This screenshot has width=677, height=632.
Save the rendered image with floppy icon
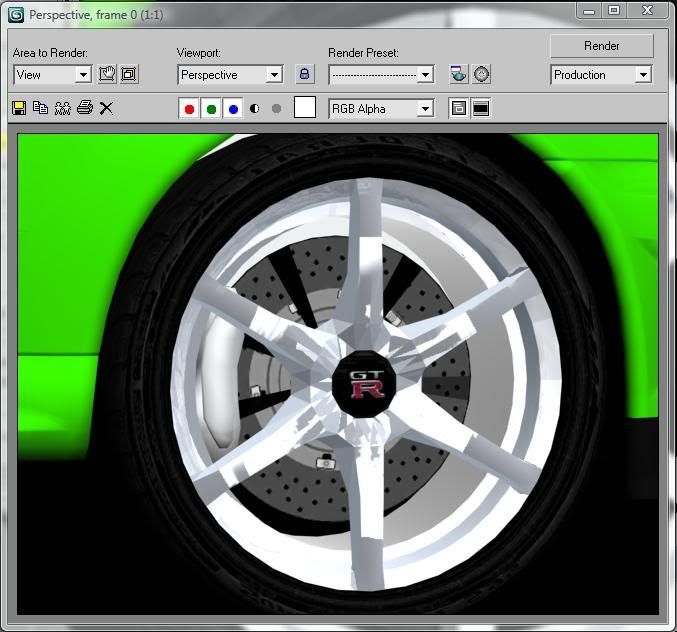pos(19,108)
